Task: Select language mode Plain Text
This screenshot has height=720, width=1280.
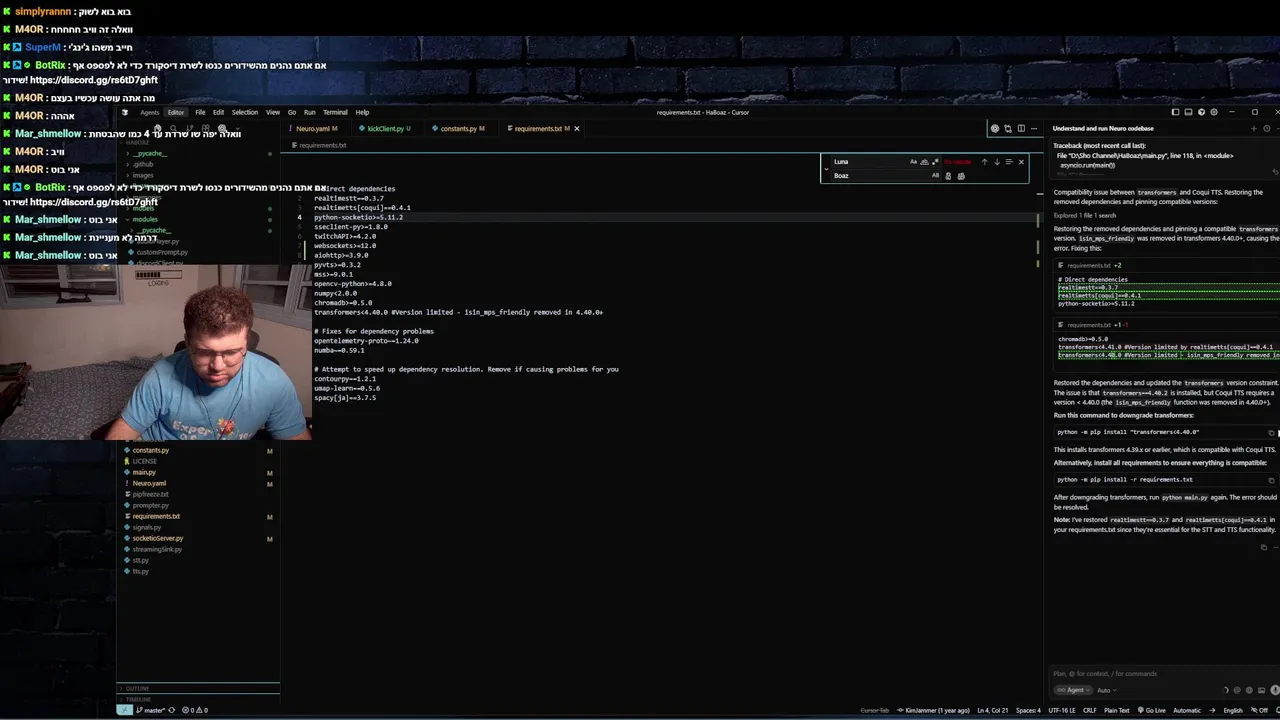Action: click(x=1117, y=710)
